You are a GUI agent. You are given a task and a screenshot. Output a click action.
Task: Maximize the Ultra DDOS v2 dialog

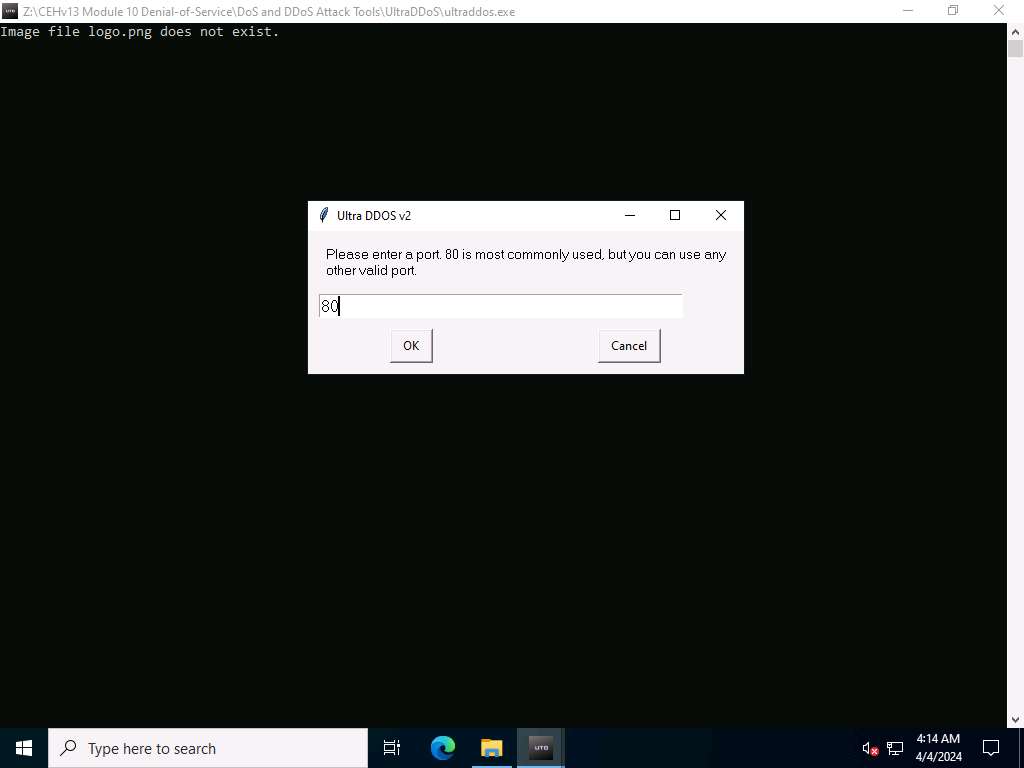click(675, 215)
